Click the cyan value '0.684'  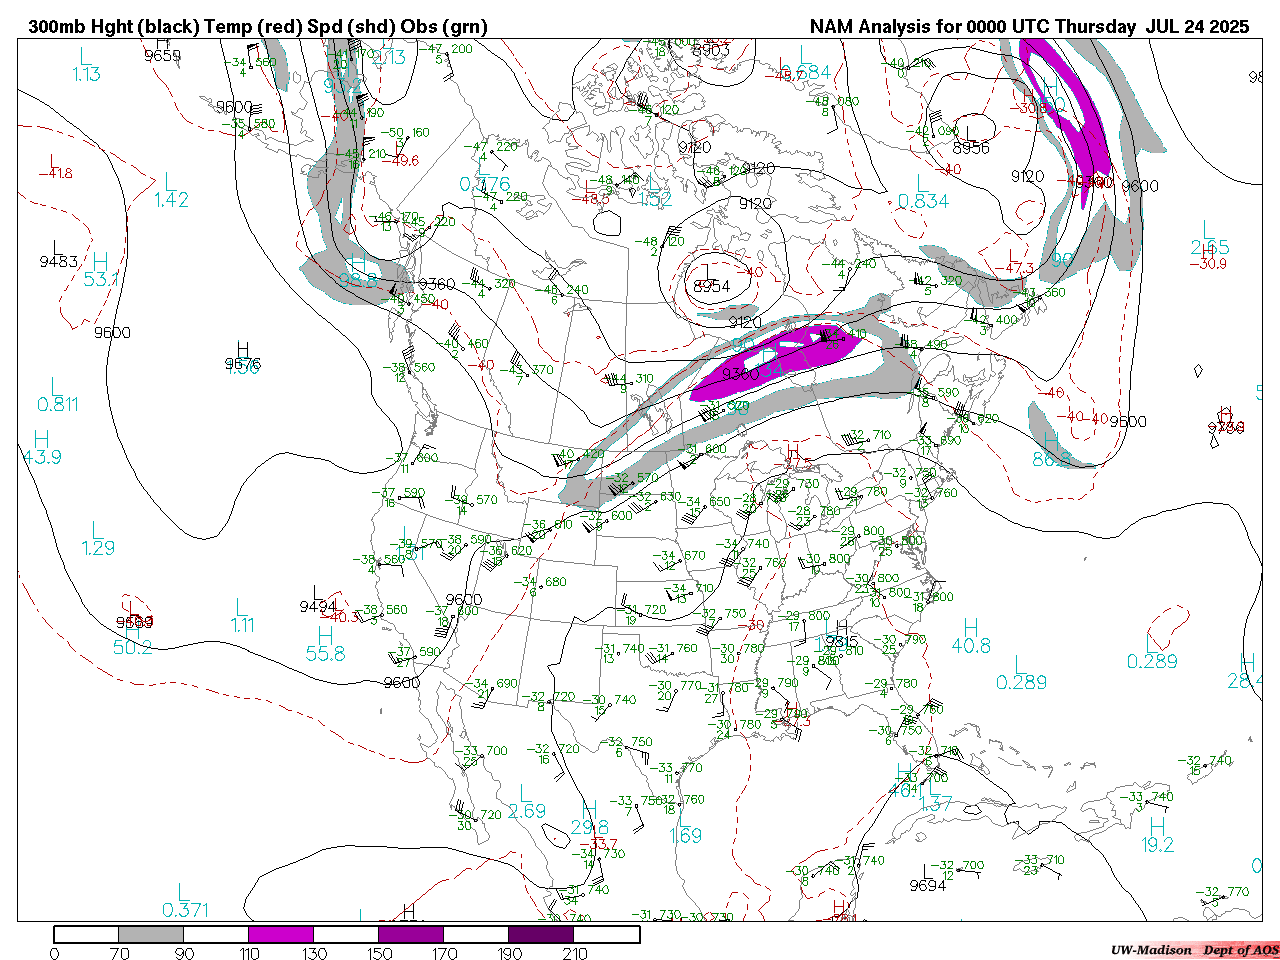pyautogui.click(x=805, y=73)
